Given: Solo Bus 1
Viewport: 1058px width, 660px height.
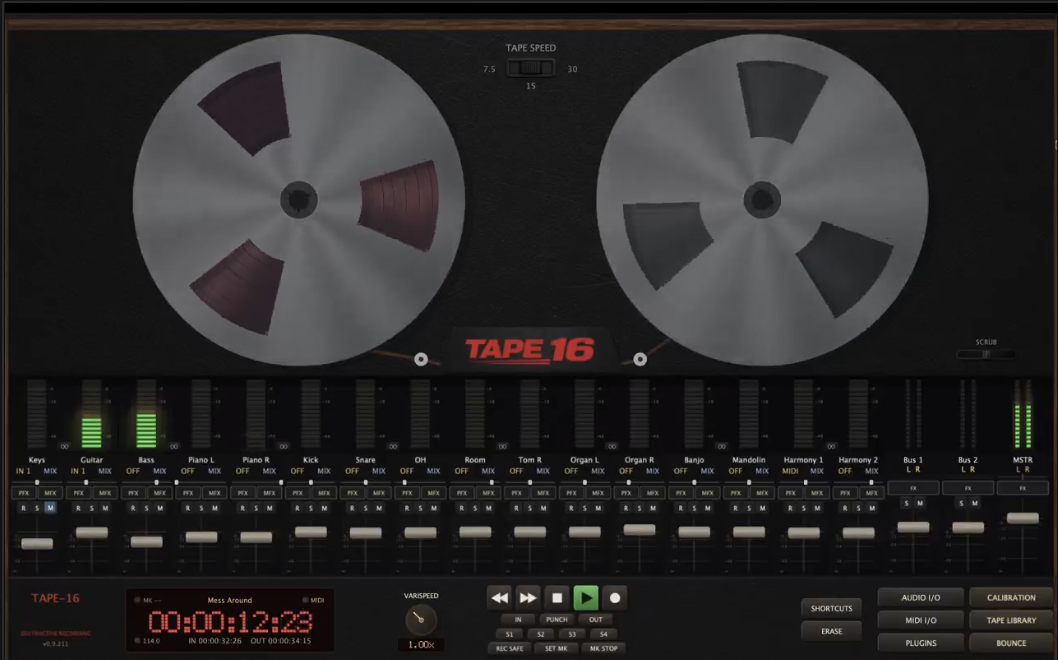Looking at the screenshot, I should click(906, 503).
